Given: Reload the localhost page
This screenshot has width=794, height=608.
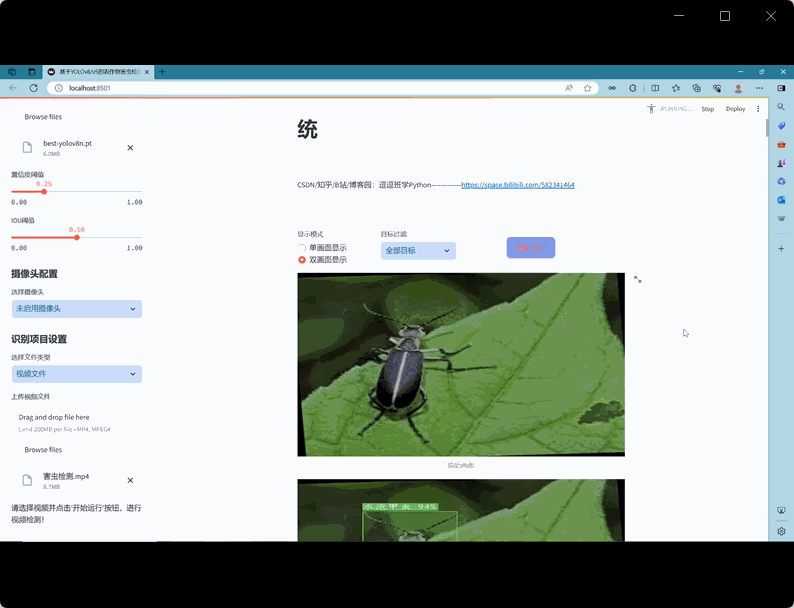Looking at the screenshot, I should [33, 88].
